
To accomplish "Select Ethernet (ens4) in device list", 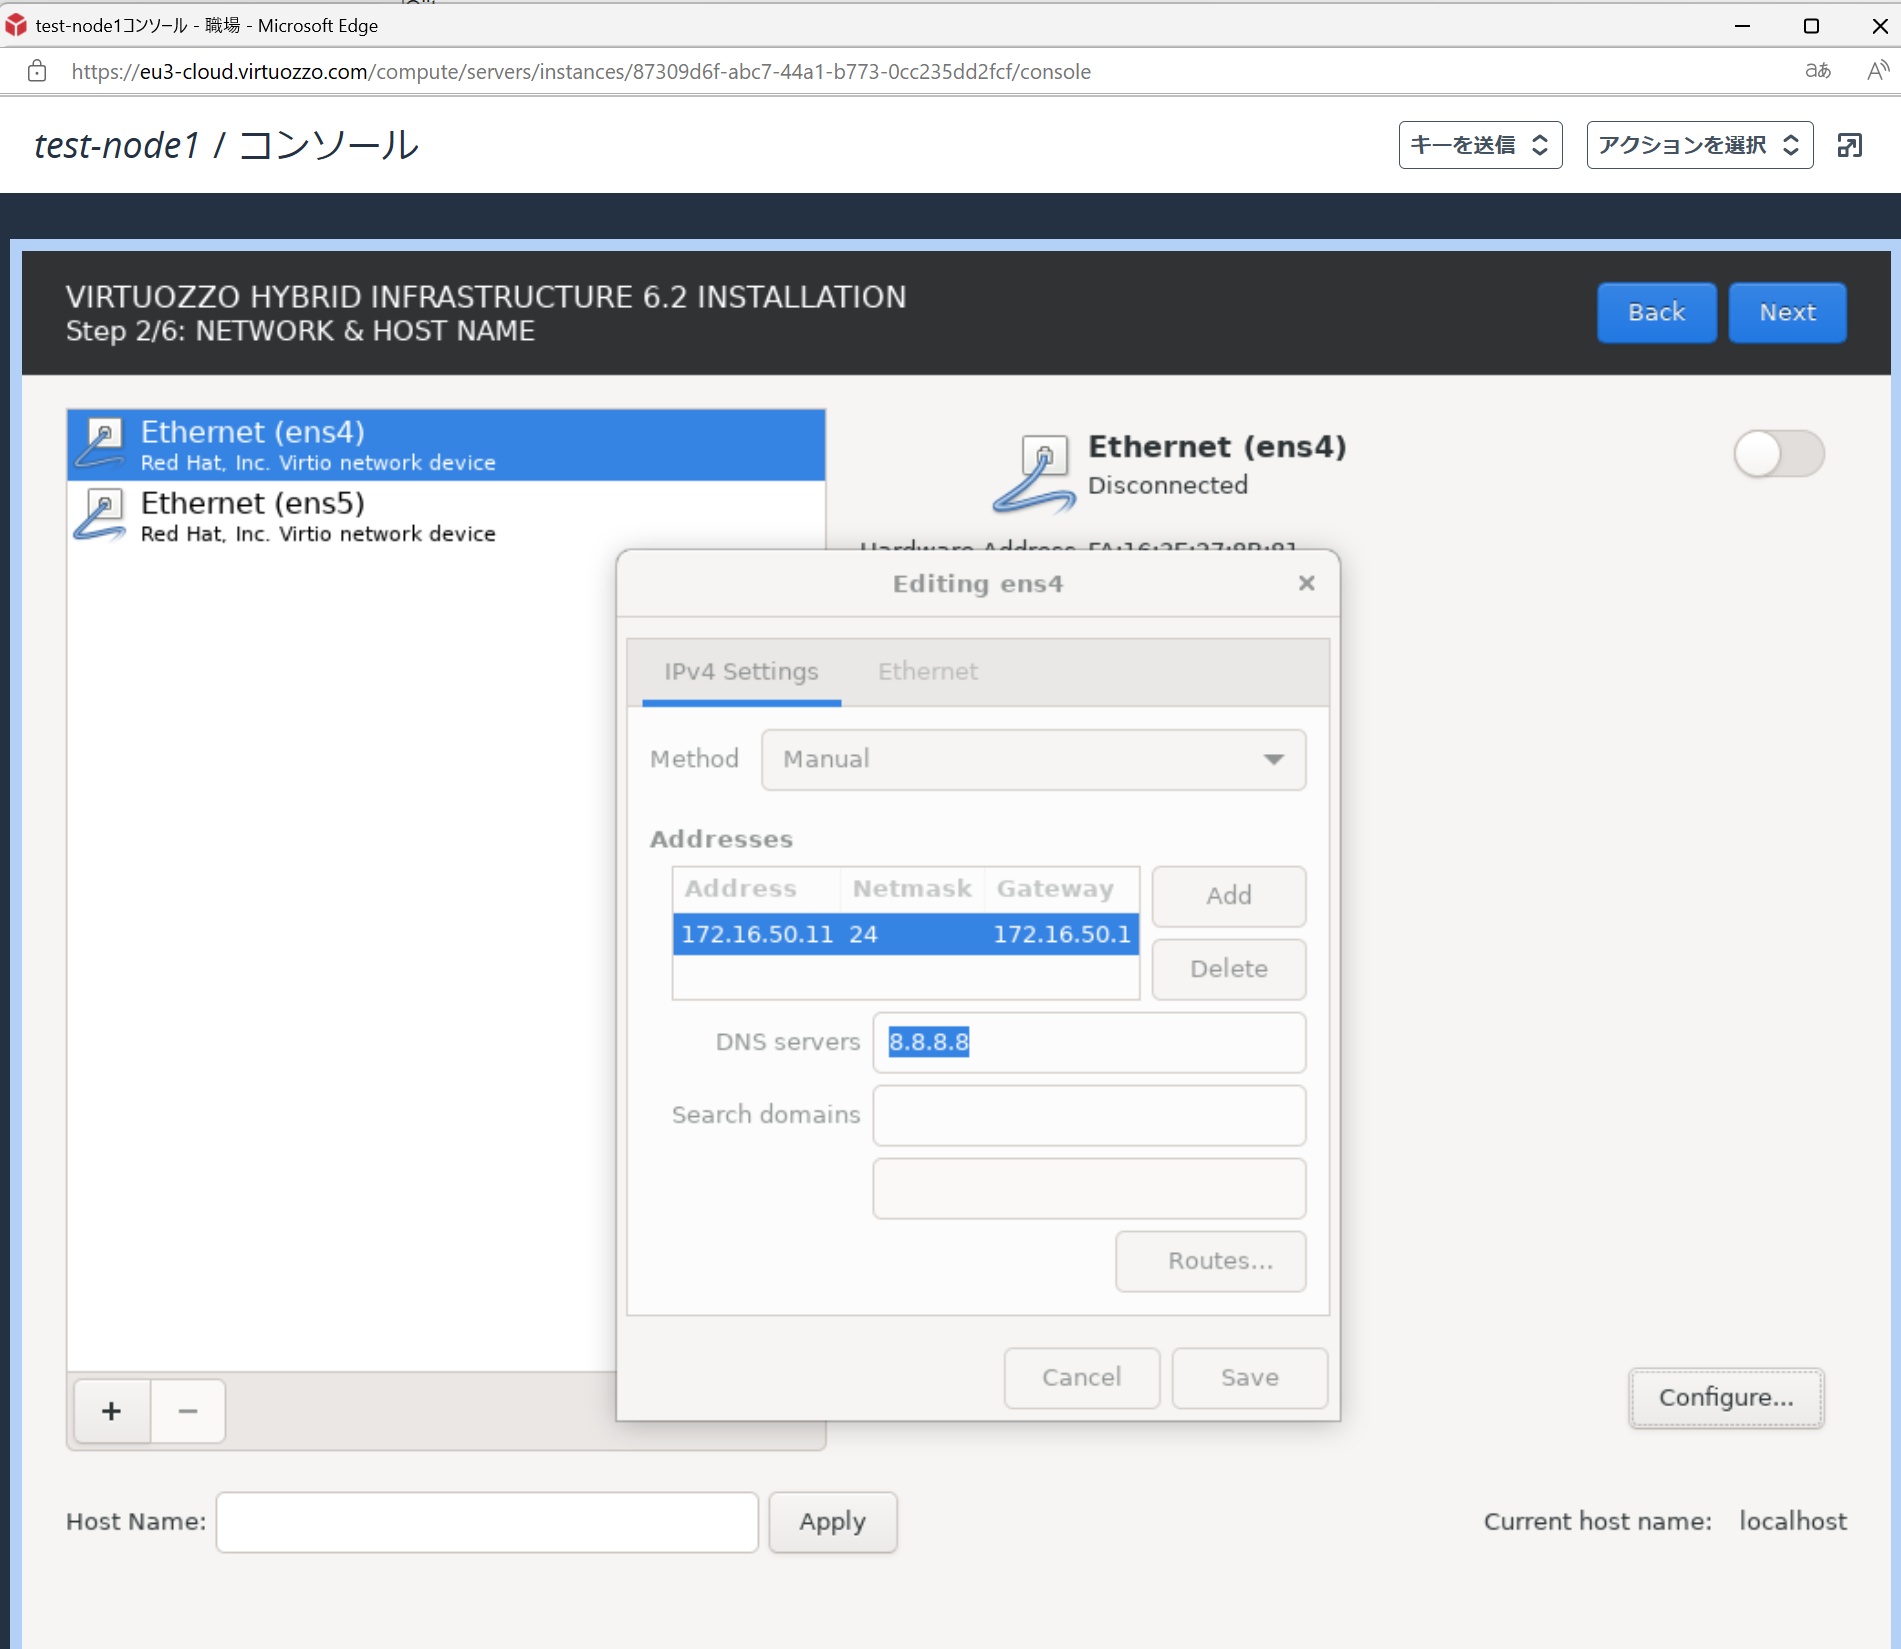I will coord(446,445).
